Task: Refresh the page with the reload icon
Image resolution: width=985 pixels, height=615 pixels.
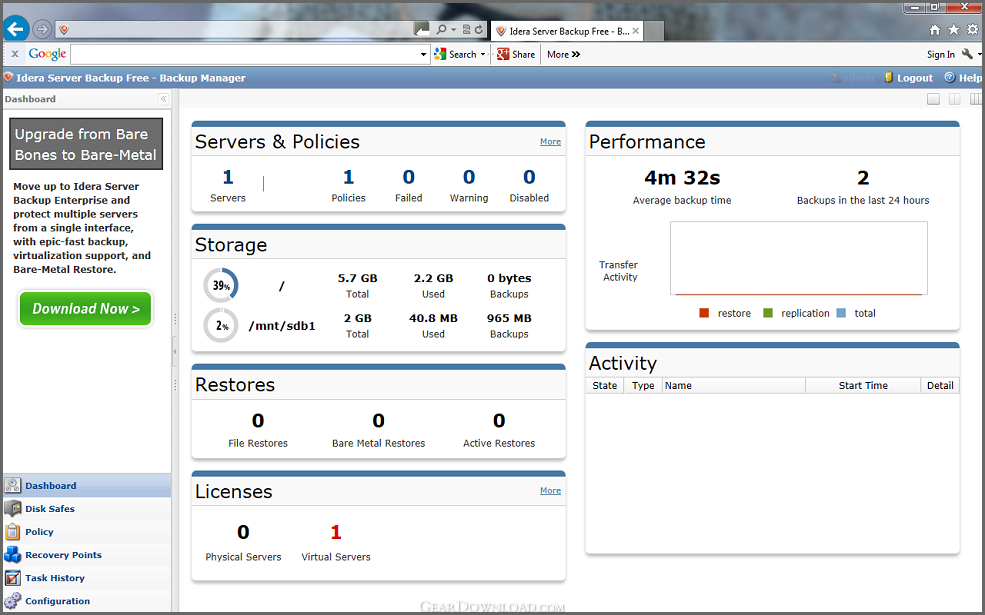Action: point(479,30)
